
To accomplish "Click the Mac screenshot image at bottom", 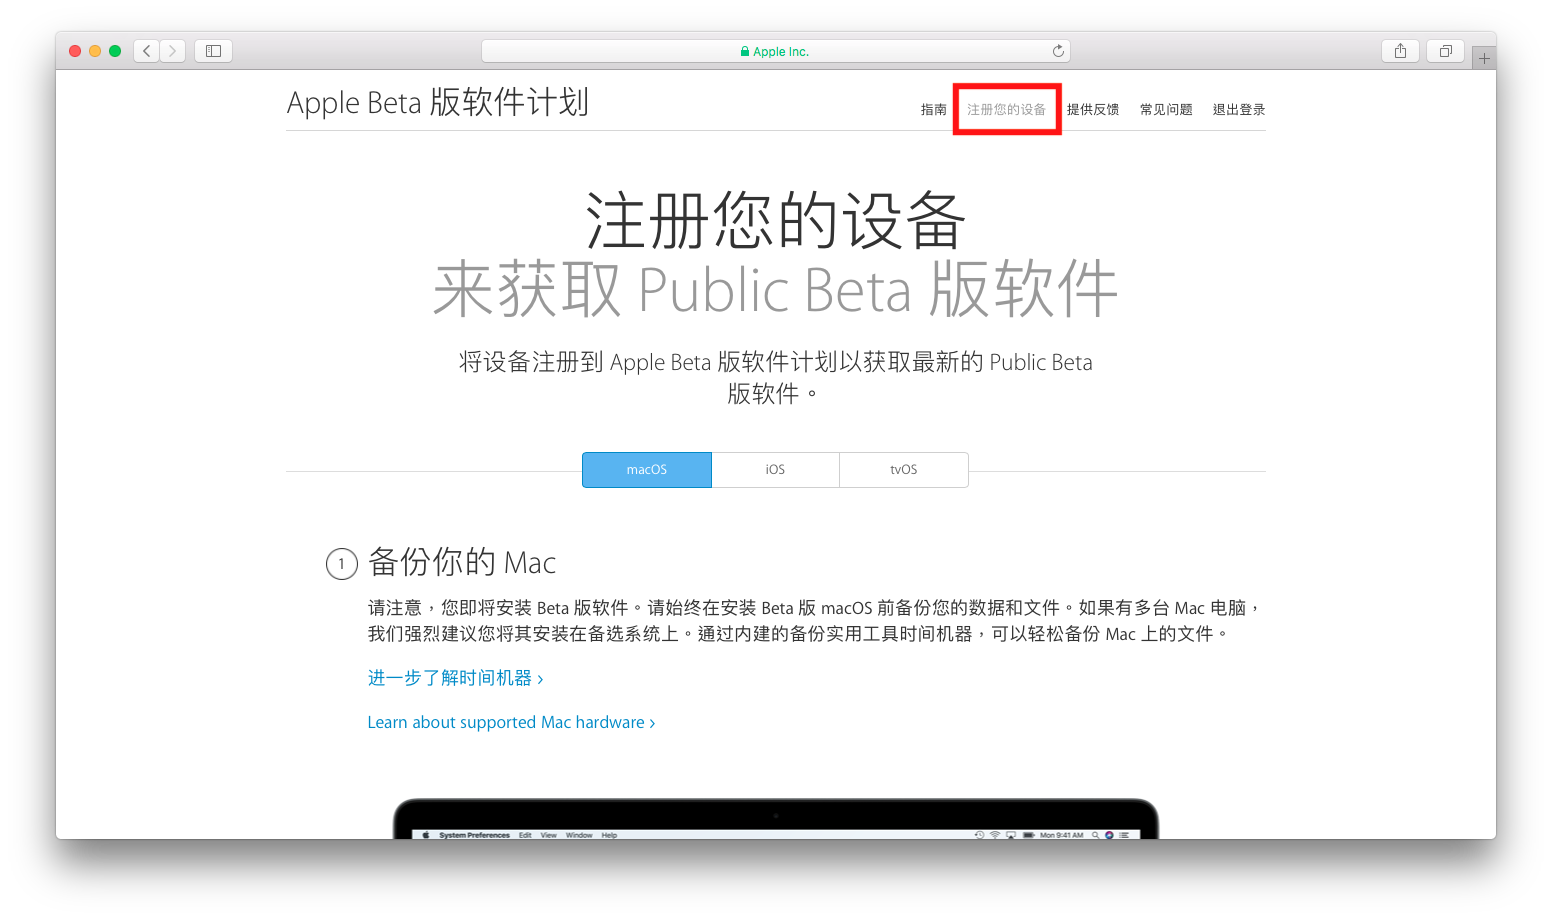I will click(x=776, y=819).
